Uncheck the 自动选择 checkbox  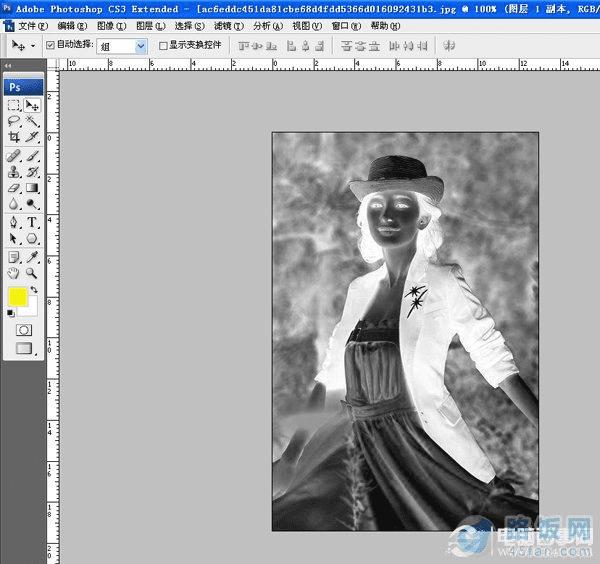click(50, 46)
